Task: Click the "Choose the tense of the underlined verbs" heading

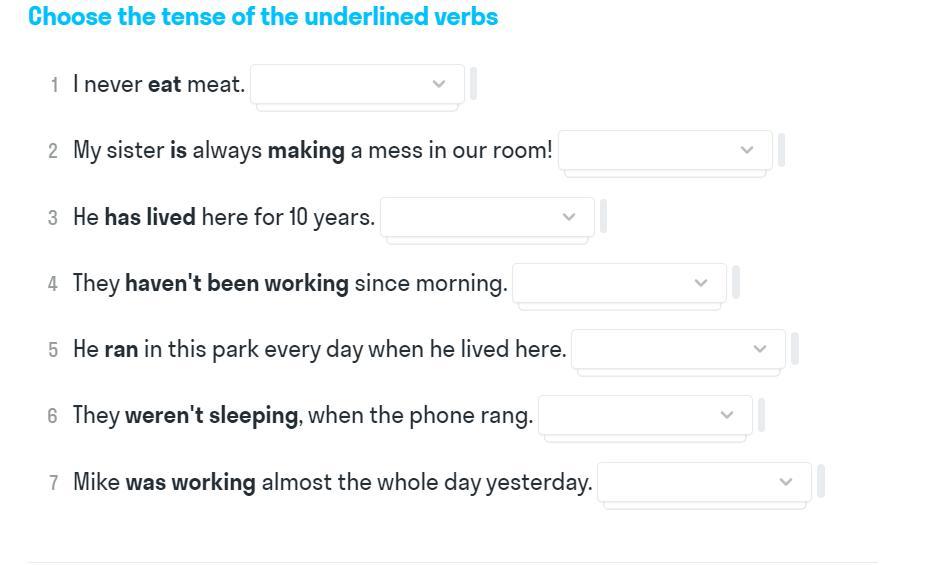Action: point(263,17)
